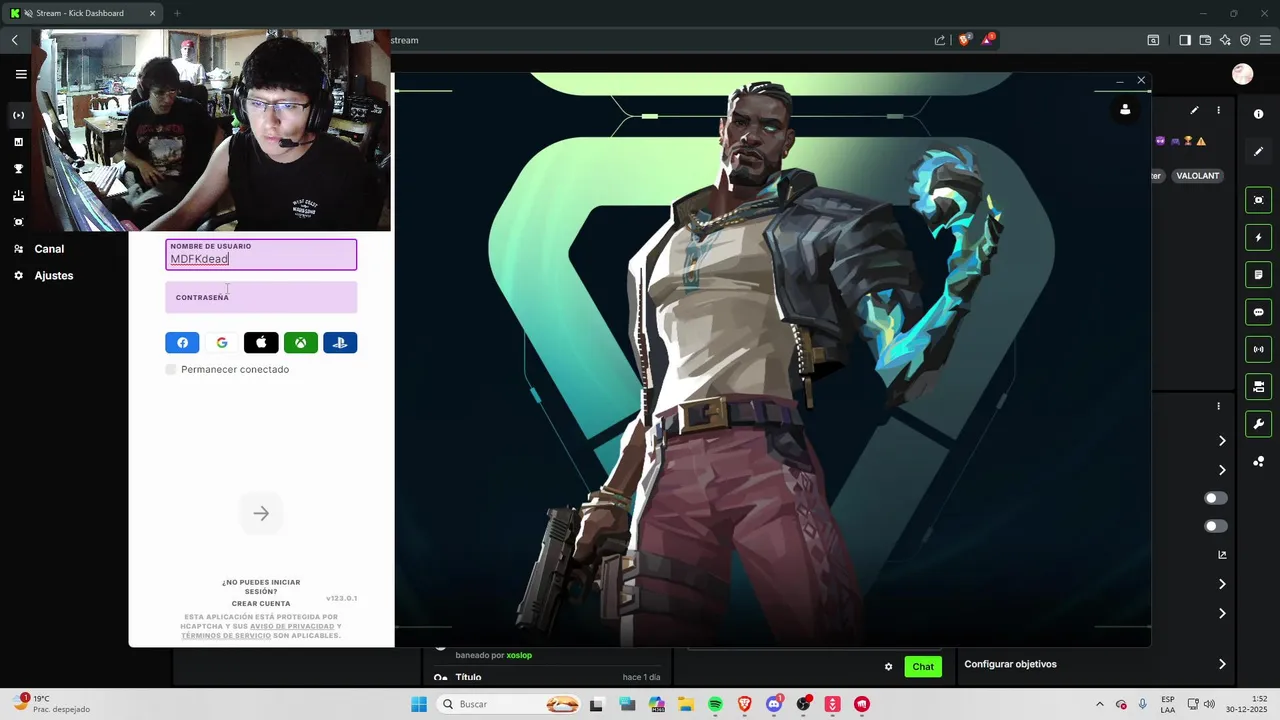The height and width of the screenshot is (720, 1280).
Task: Open Canal in Kick sidebar
Action: 49,249
